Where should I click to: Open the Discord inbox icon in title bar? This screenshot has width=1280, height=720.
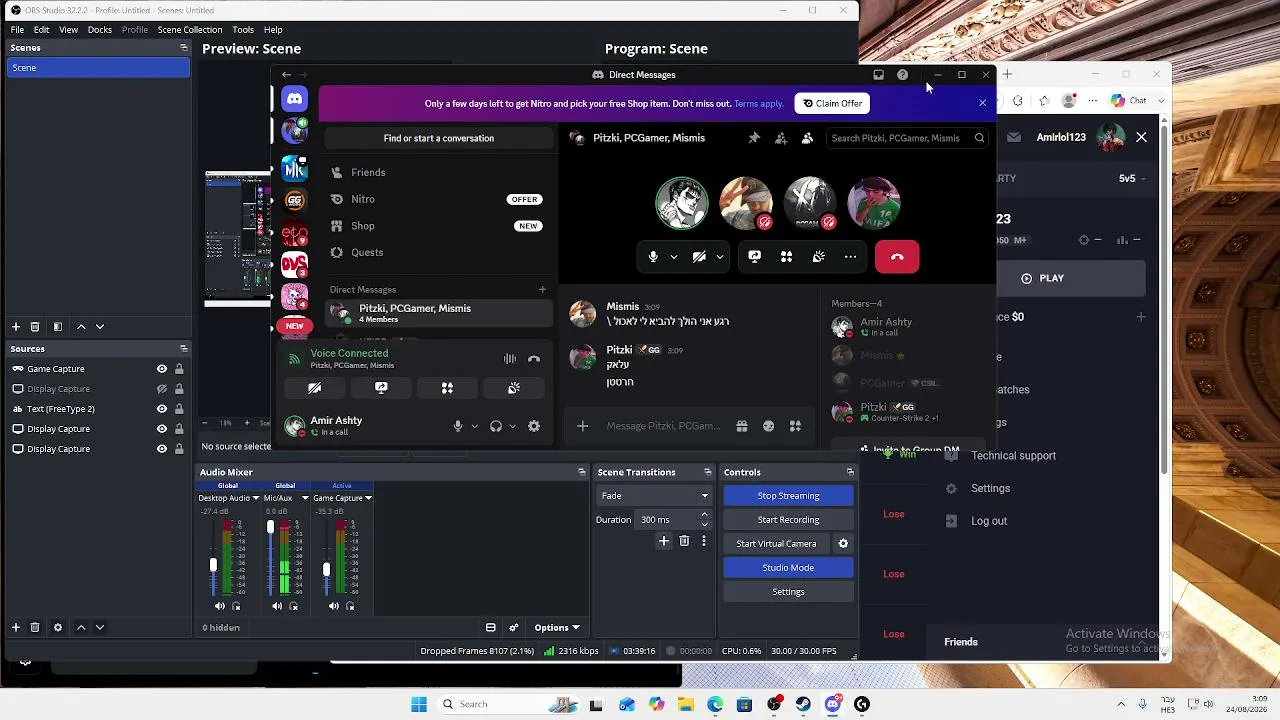pyautogui.click(x=878, y=75)
